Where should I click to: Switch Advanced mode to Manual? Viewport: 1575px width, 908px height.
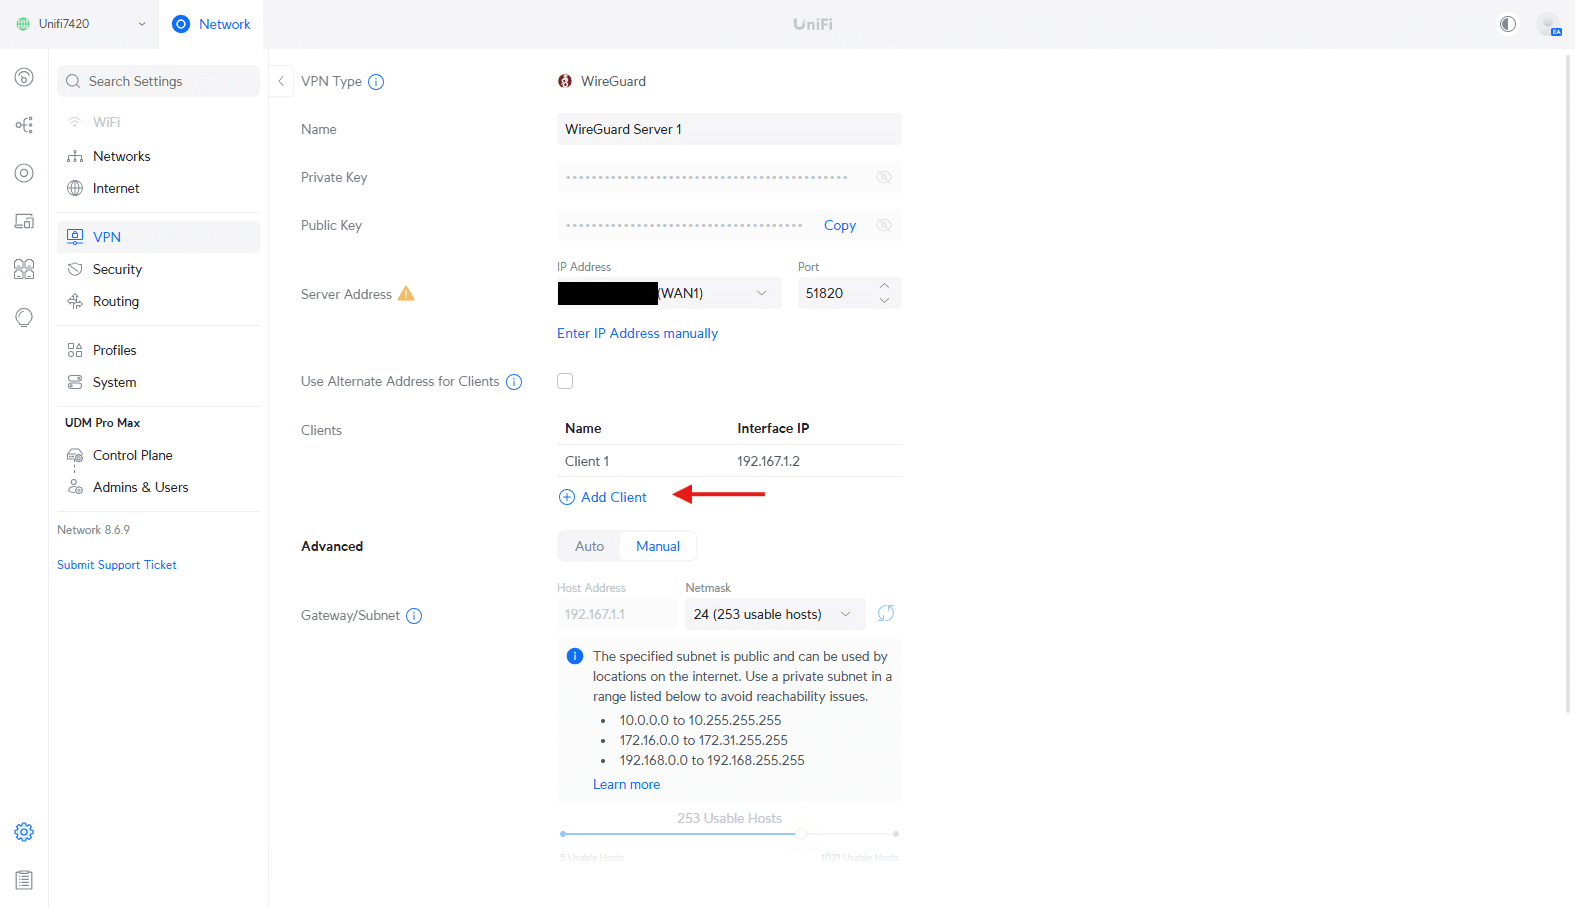tap(658, 546)
